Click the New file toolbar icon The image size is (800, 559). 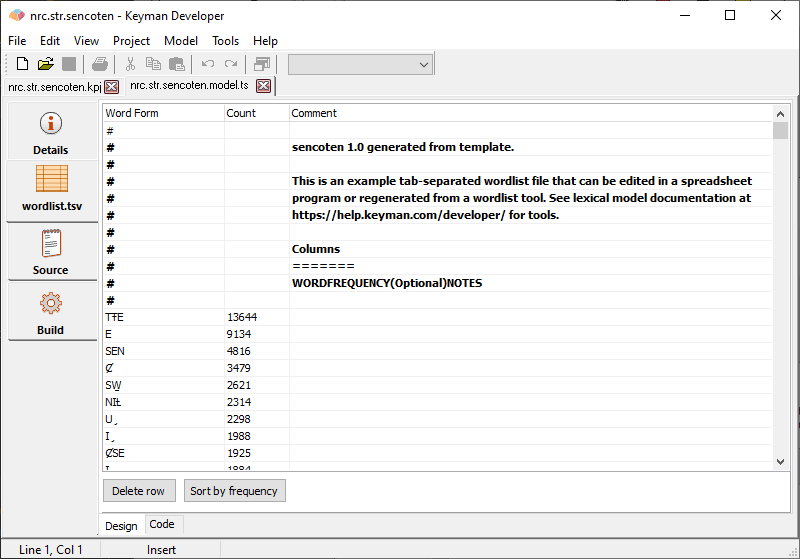click(22, 64)
